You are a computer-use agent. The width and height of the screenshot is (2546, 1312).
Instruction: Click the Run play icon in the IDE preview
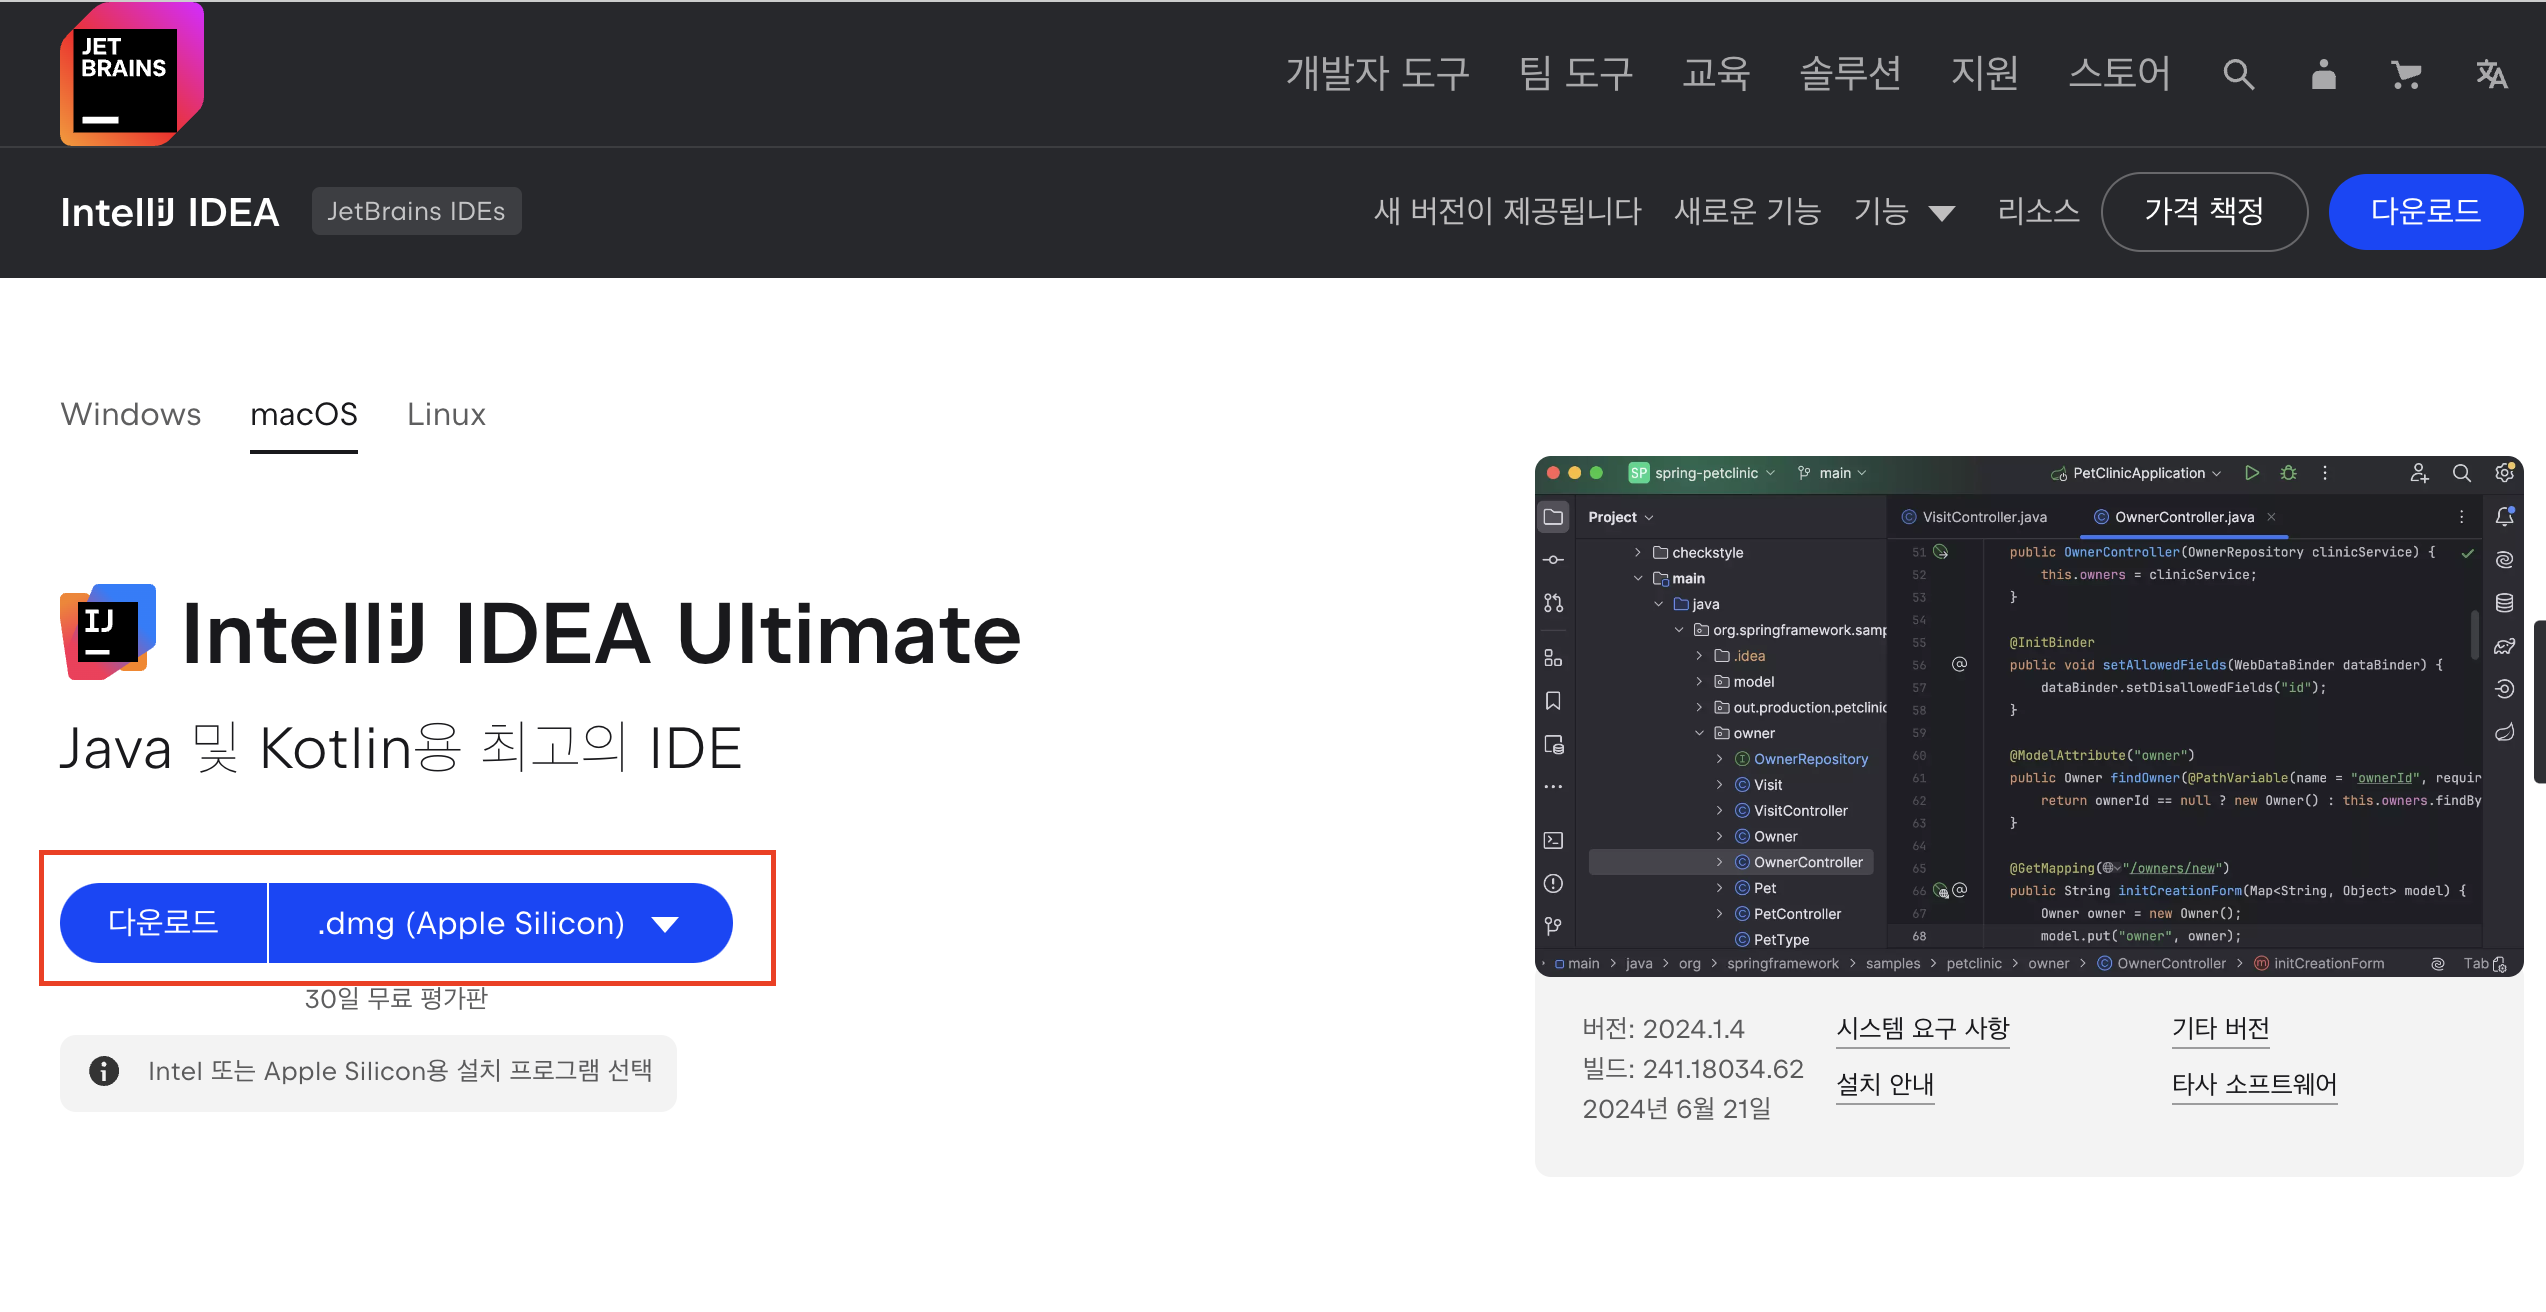pyautogui.click(x=2251, y=473)
